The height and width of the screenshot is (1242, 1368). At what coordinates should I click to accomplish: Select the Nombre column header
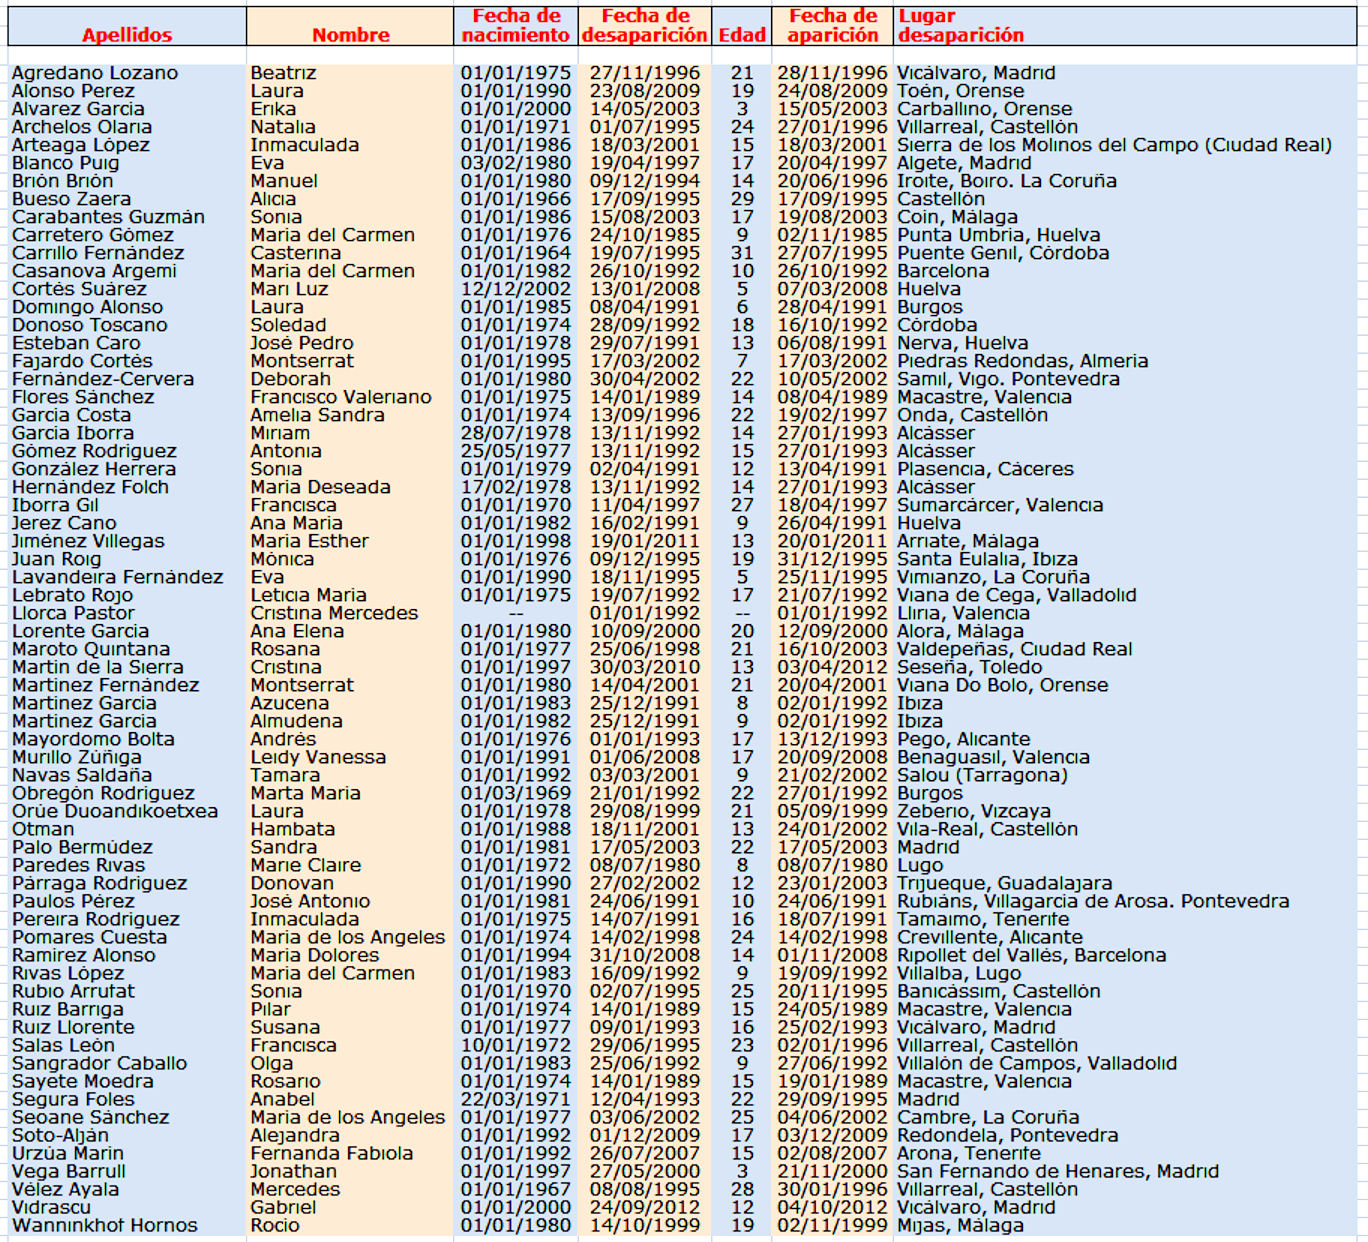click(350, 35)
